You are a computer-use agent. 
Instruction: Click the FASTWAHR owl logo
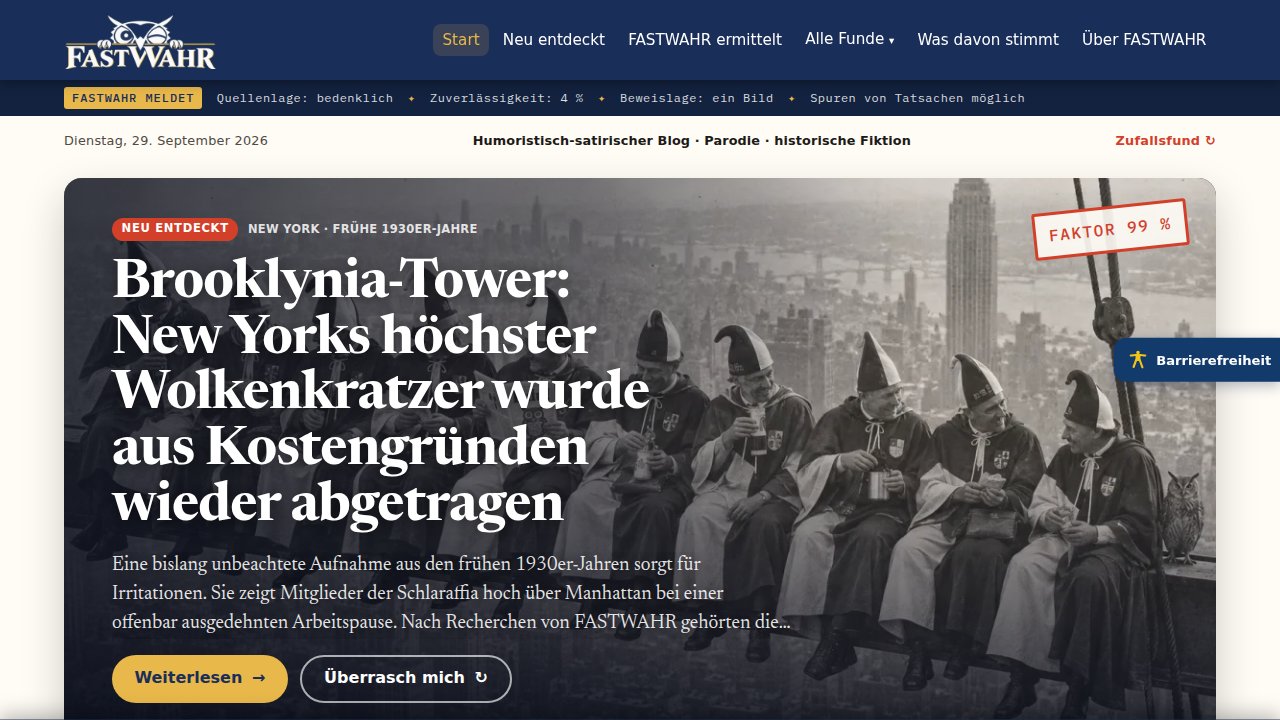(x=140, y=42)
